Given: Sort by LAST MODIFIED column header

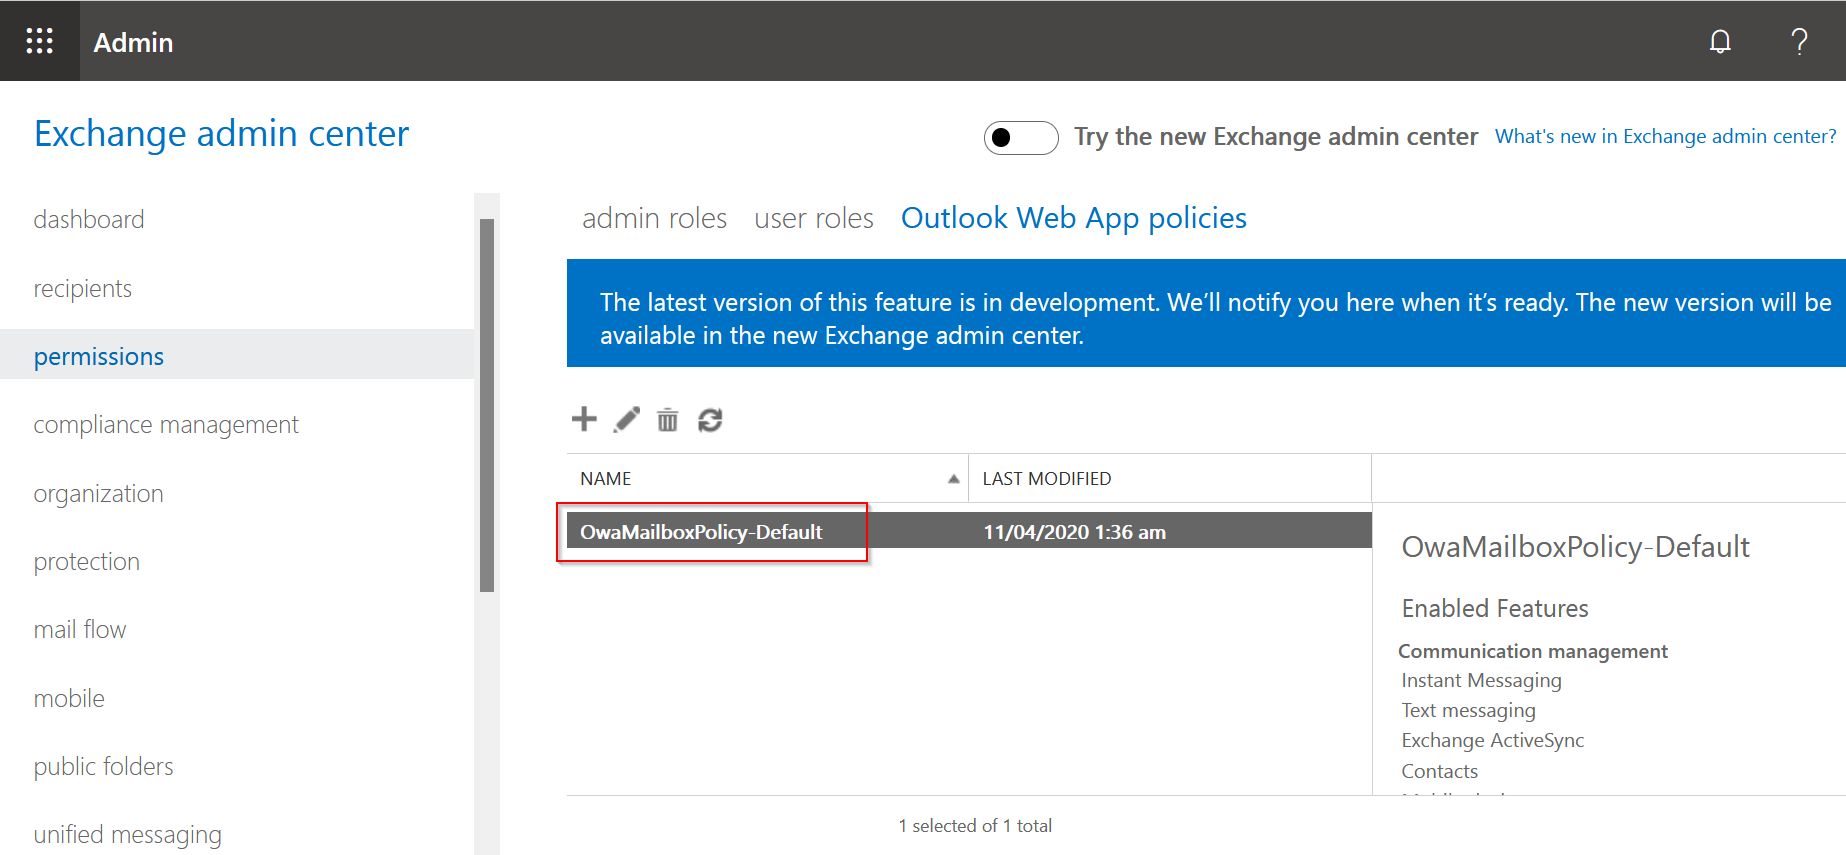Looking at the screenshot, I should click(x=1046, y=479).
